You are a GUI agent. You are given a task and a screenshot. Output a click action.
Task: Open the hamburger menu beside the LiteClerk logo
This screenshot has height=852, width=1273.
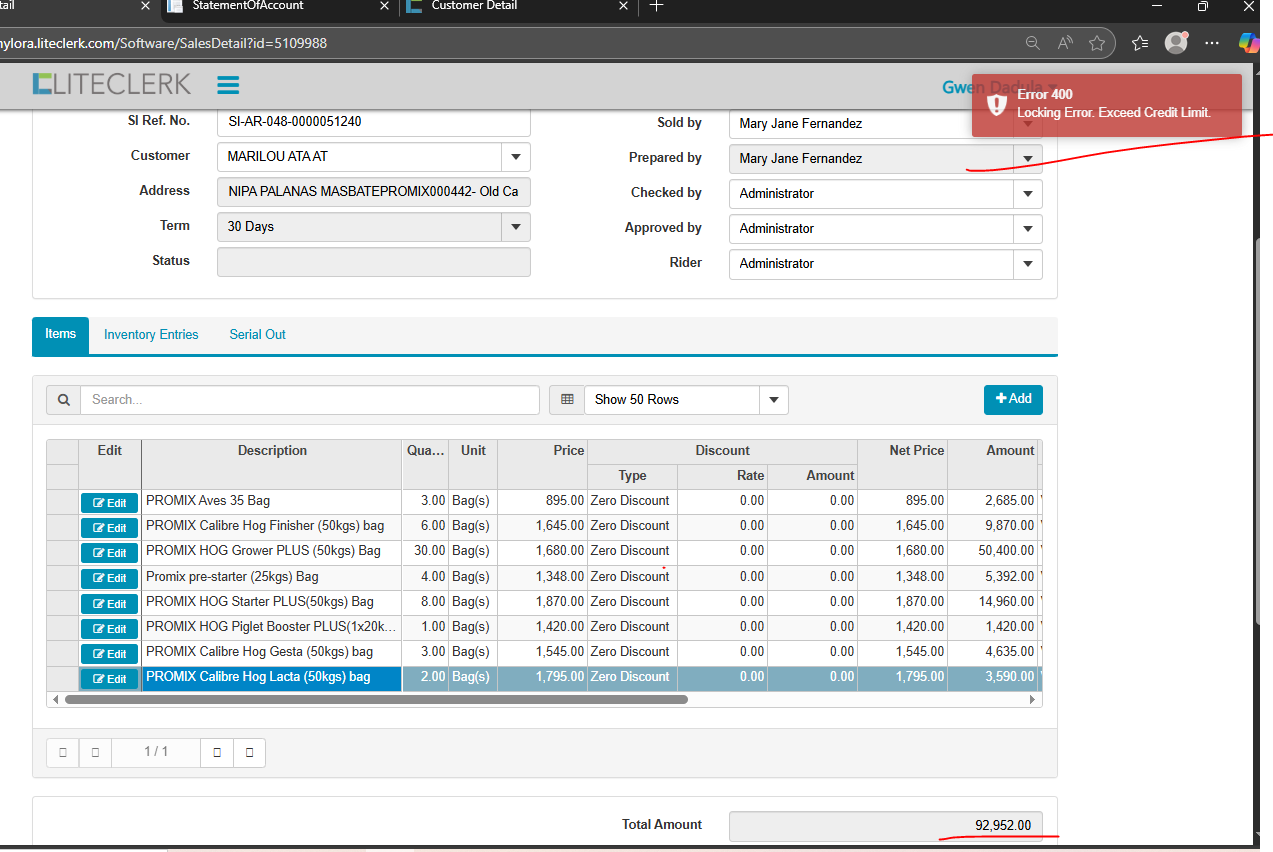(x=227, y=84)
